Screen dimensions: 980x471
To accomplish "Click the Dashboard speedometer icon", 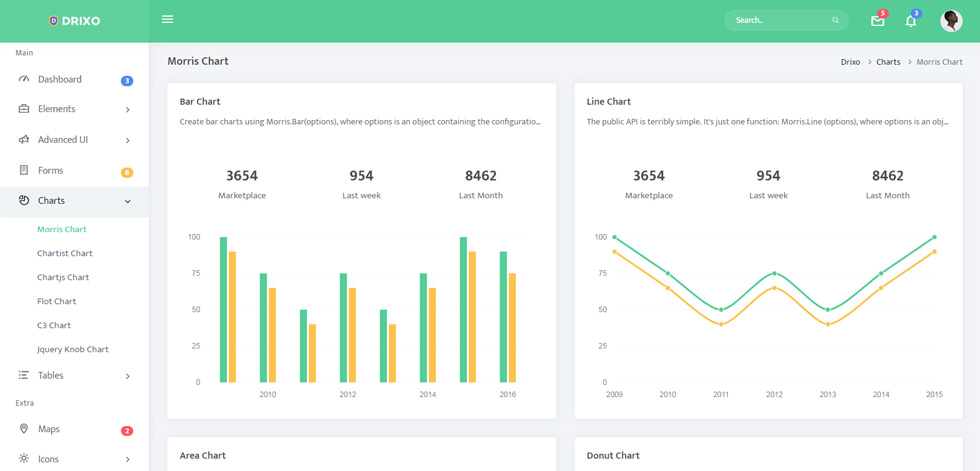I will pos(24,79).
